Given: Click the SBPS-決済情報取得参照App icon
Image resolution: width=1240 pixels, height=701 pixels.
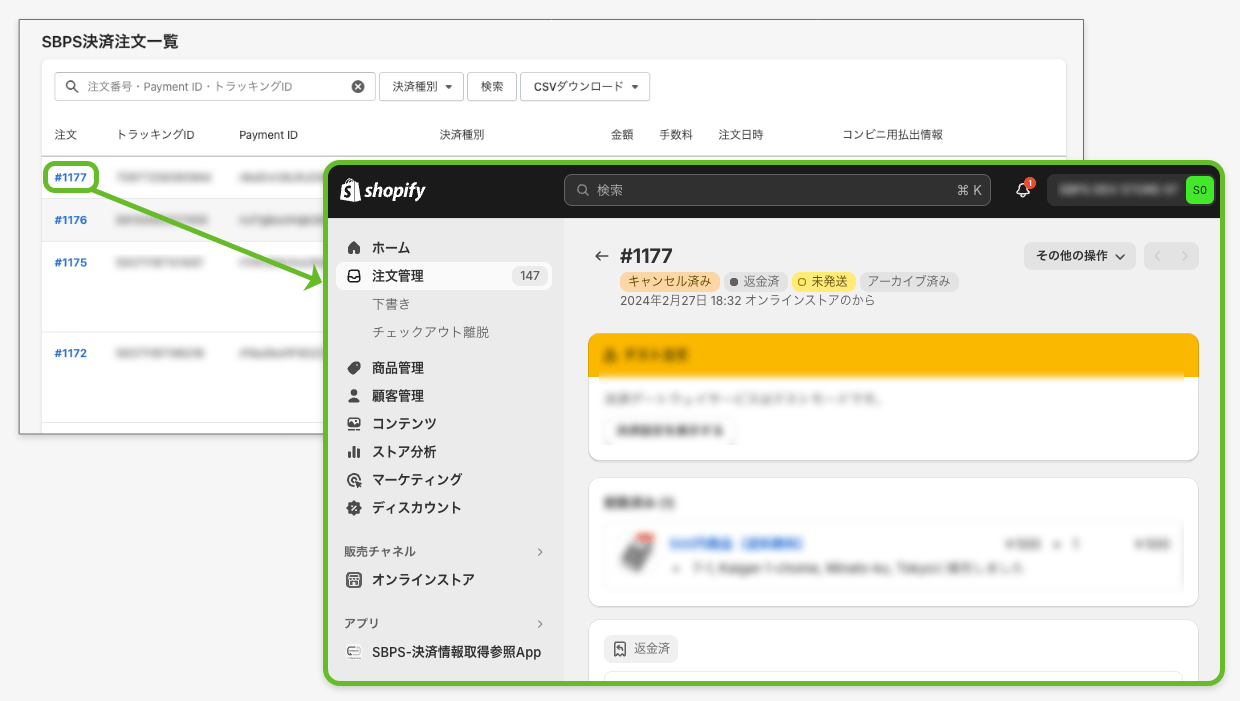Looking at the screenshot, I should (354, 652).
